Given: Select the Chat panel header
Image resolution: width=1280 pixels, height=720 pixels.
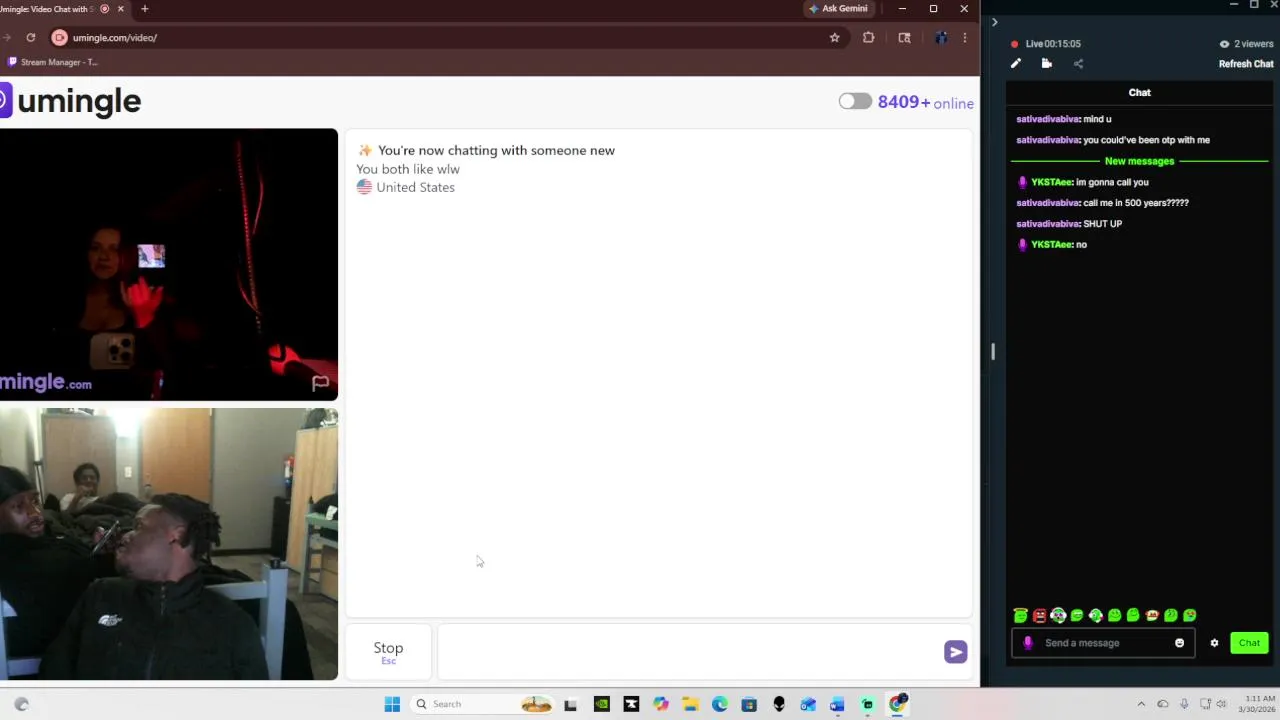Looking at the screenshot, I should tap(1139, 92).
